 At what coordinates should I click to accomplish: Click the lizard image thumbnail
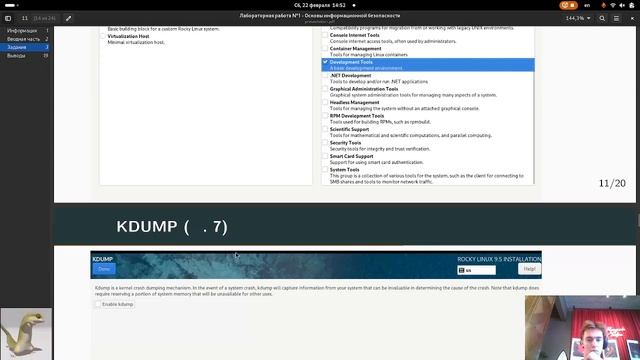point(26,334)
